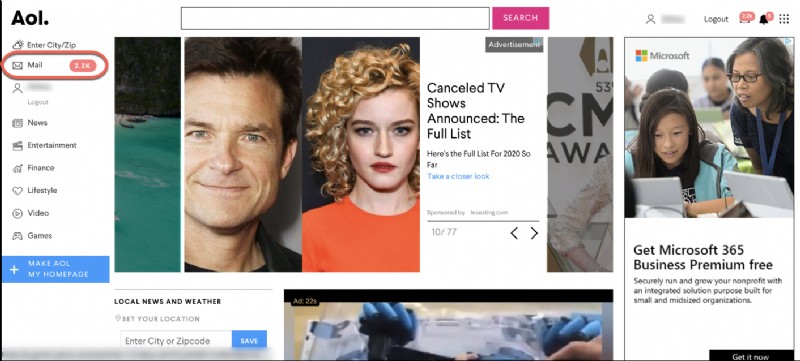Click the plus icon on Make AOL My Homepage
Screen dimensions: 800x361
[14, 269]
